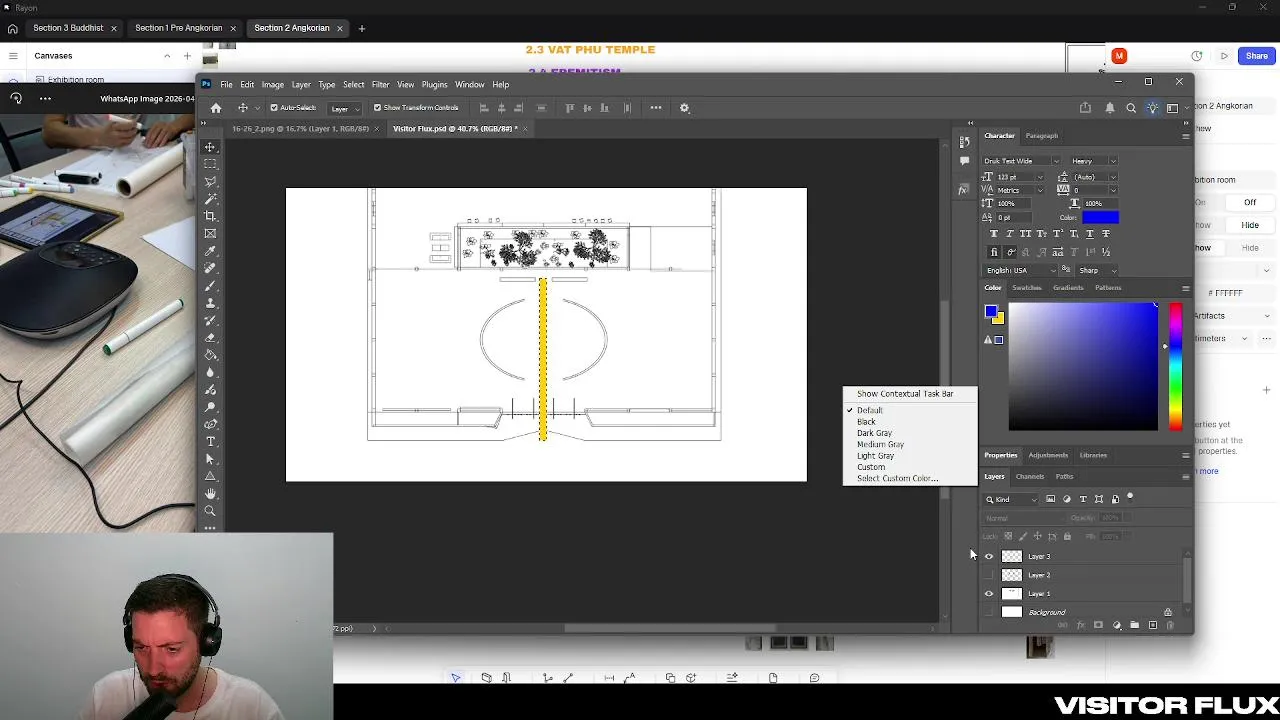Show Layer 2 via its visibility box
Image resolution: width=1280 pixels, height=720 pixels.
989,575
